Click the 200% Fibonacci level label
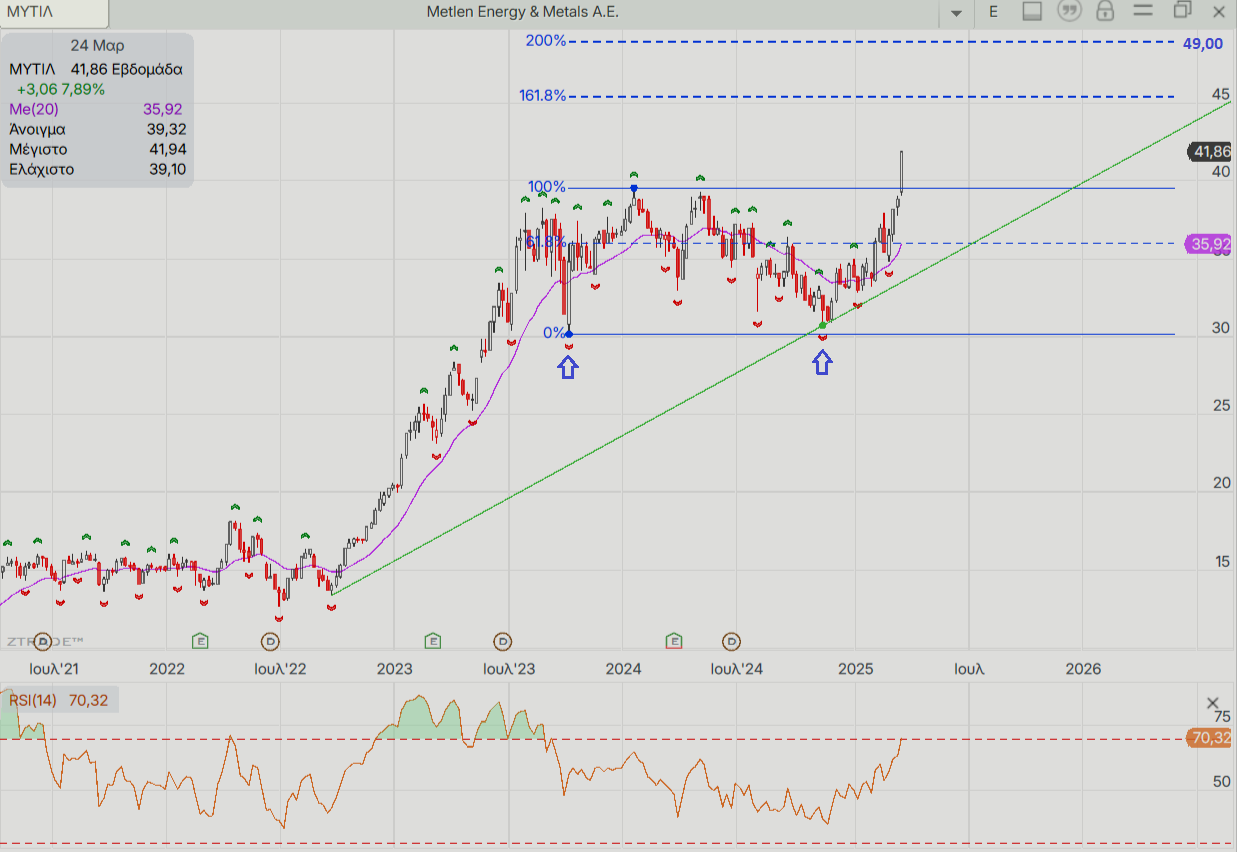Screen dimensions: 1237x852 click(546, 41)
